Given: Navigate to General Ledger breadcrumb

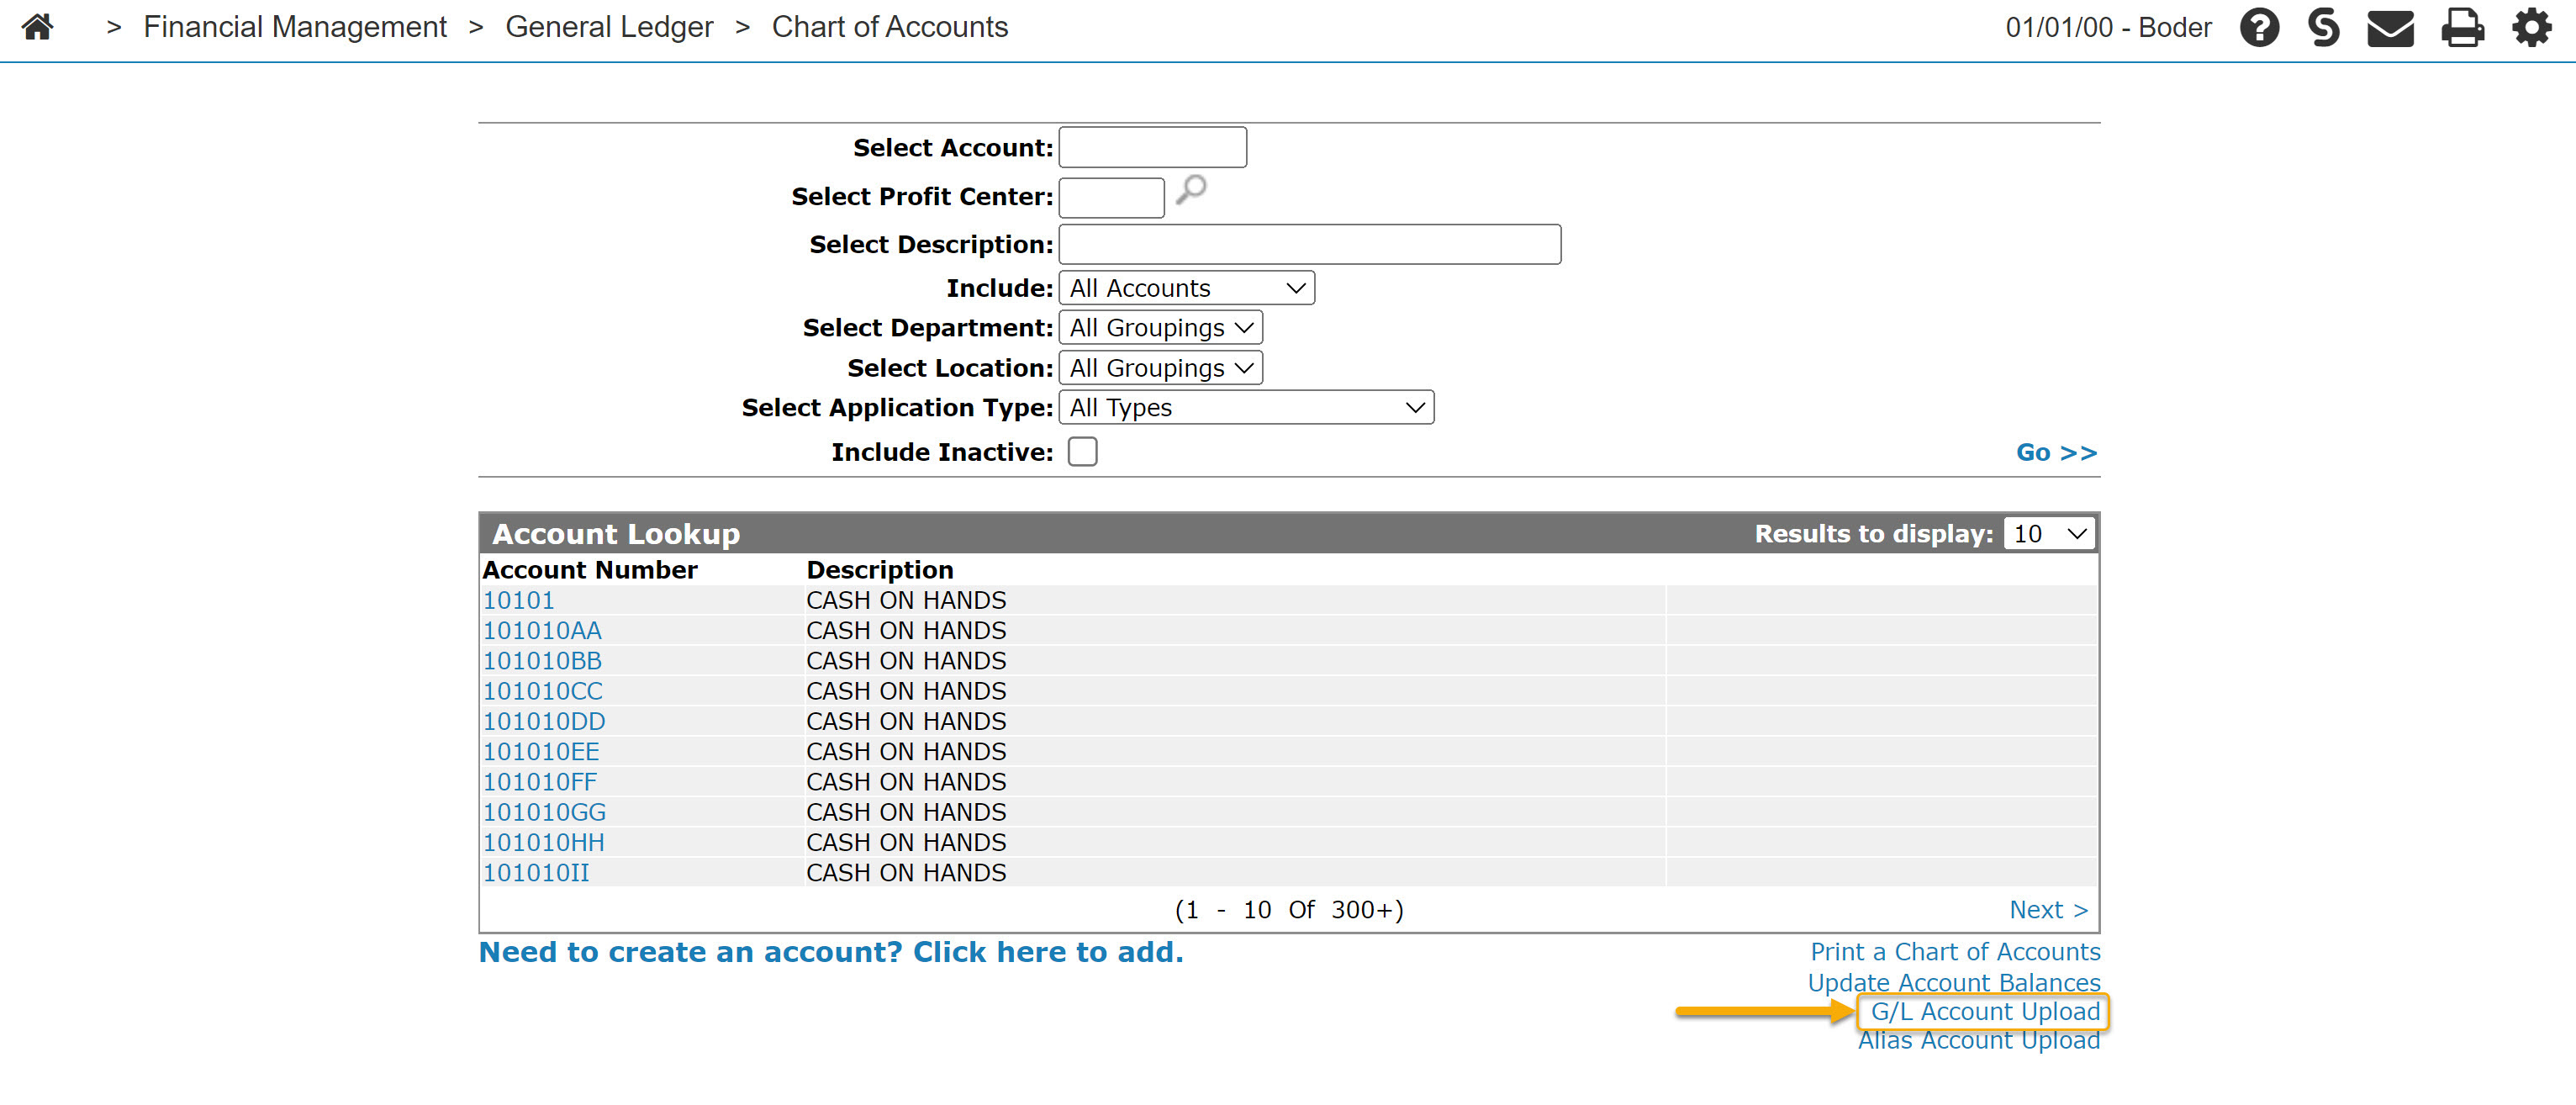Looking at the screenshot, I should pyautogui.click(x=609, y=27).
